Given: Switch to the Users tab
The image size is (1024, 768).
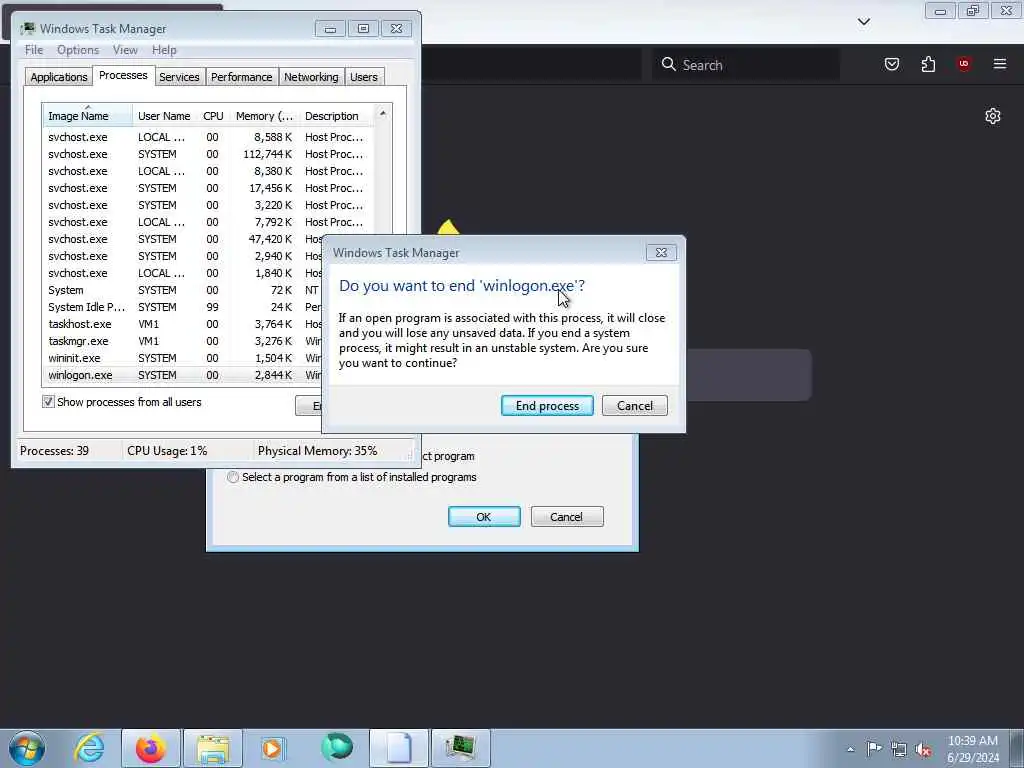Looking at the screenshot, I should 364,77.
